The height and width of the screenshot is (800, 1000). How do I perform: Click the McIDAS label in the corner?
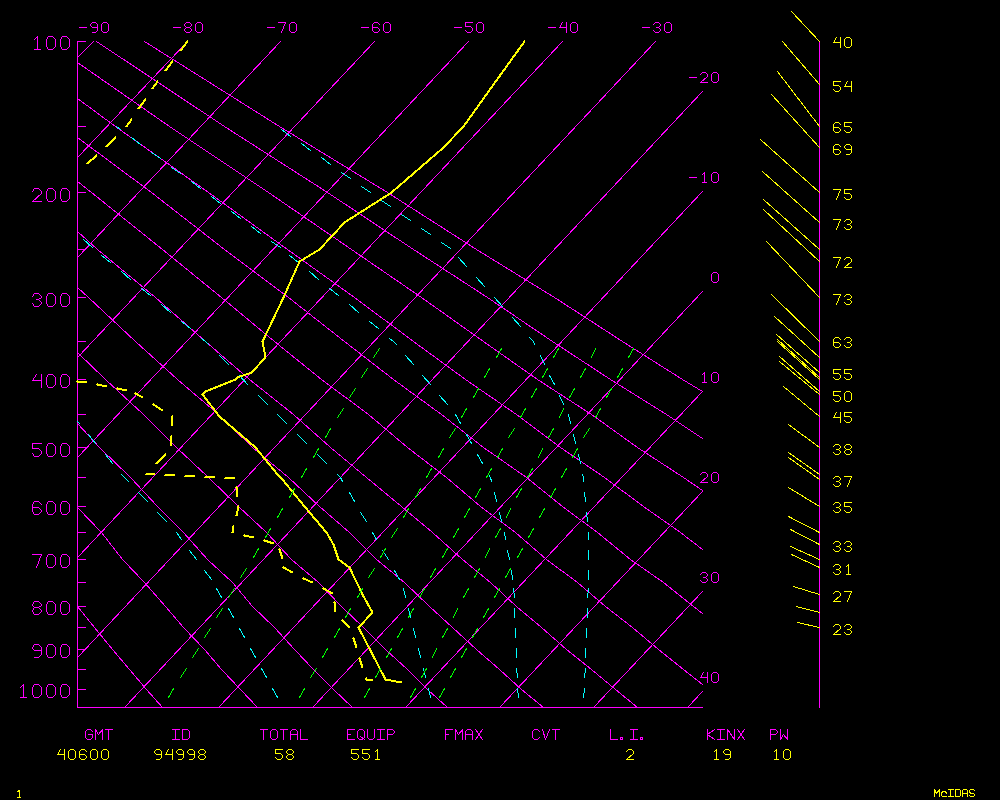click(x=954, y=793)
